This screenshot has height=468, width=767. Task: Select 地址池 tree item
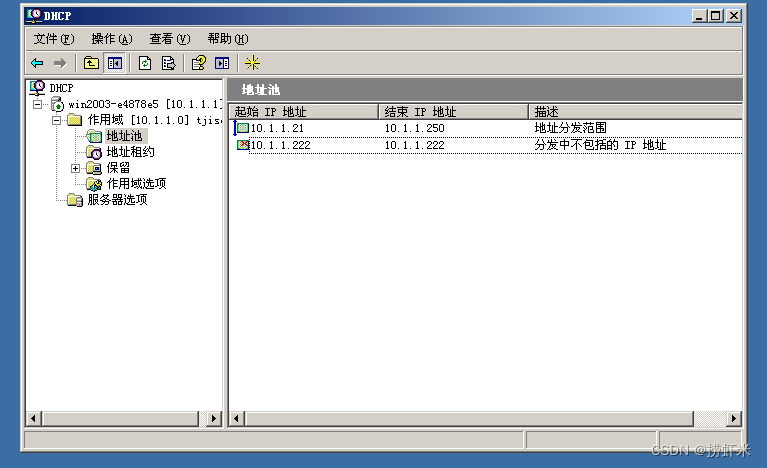pos(124,136)
